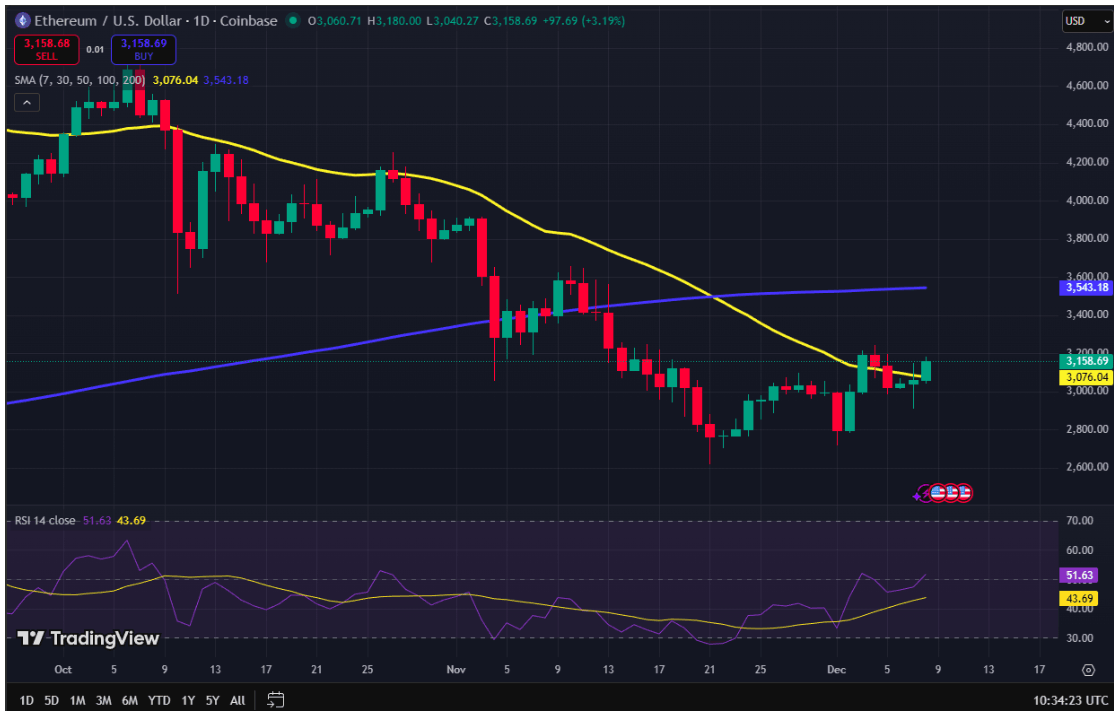Switch to the 1M time range
The image size is (1117, 716).
(x=78, y=700)
